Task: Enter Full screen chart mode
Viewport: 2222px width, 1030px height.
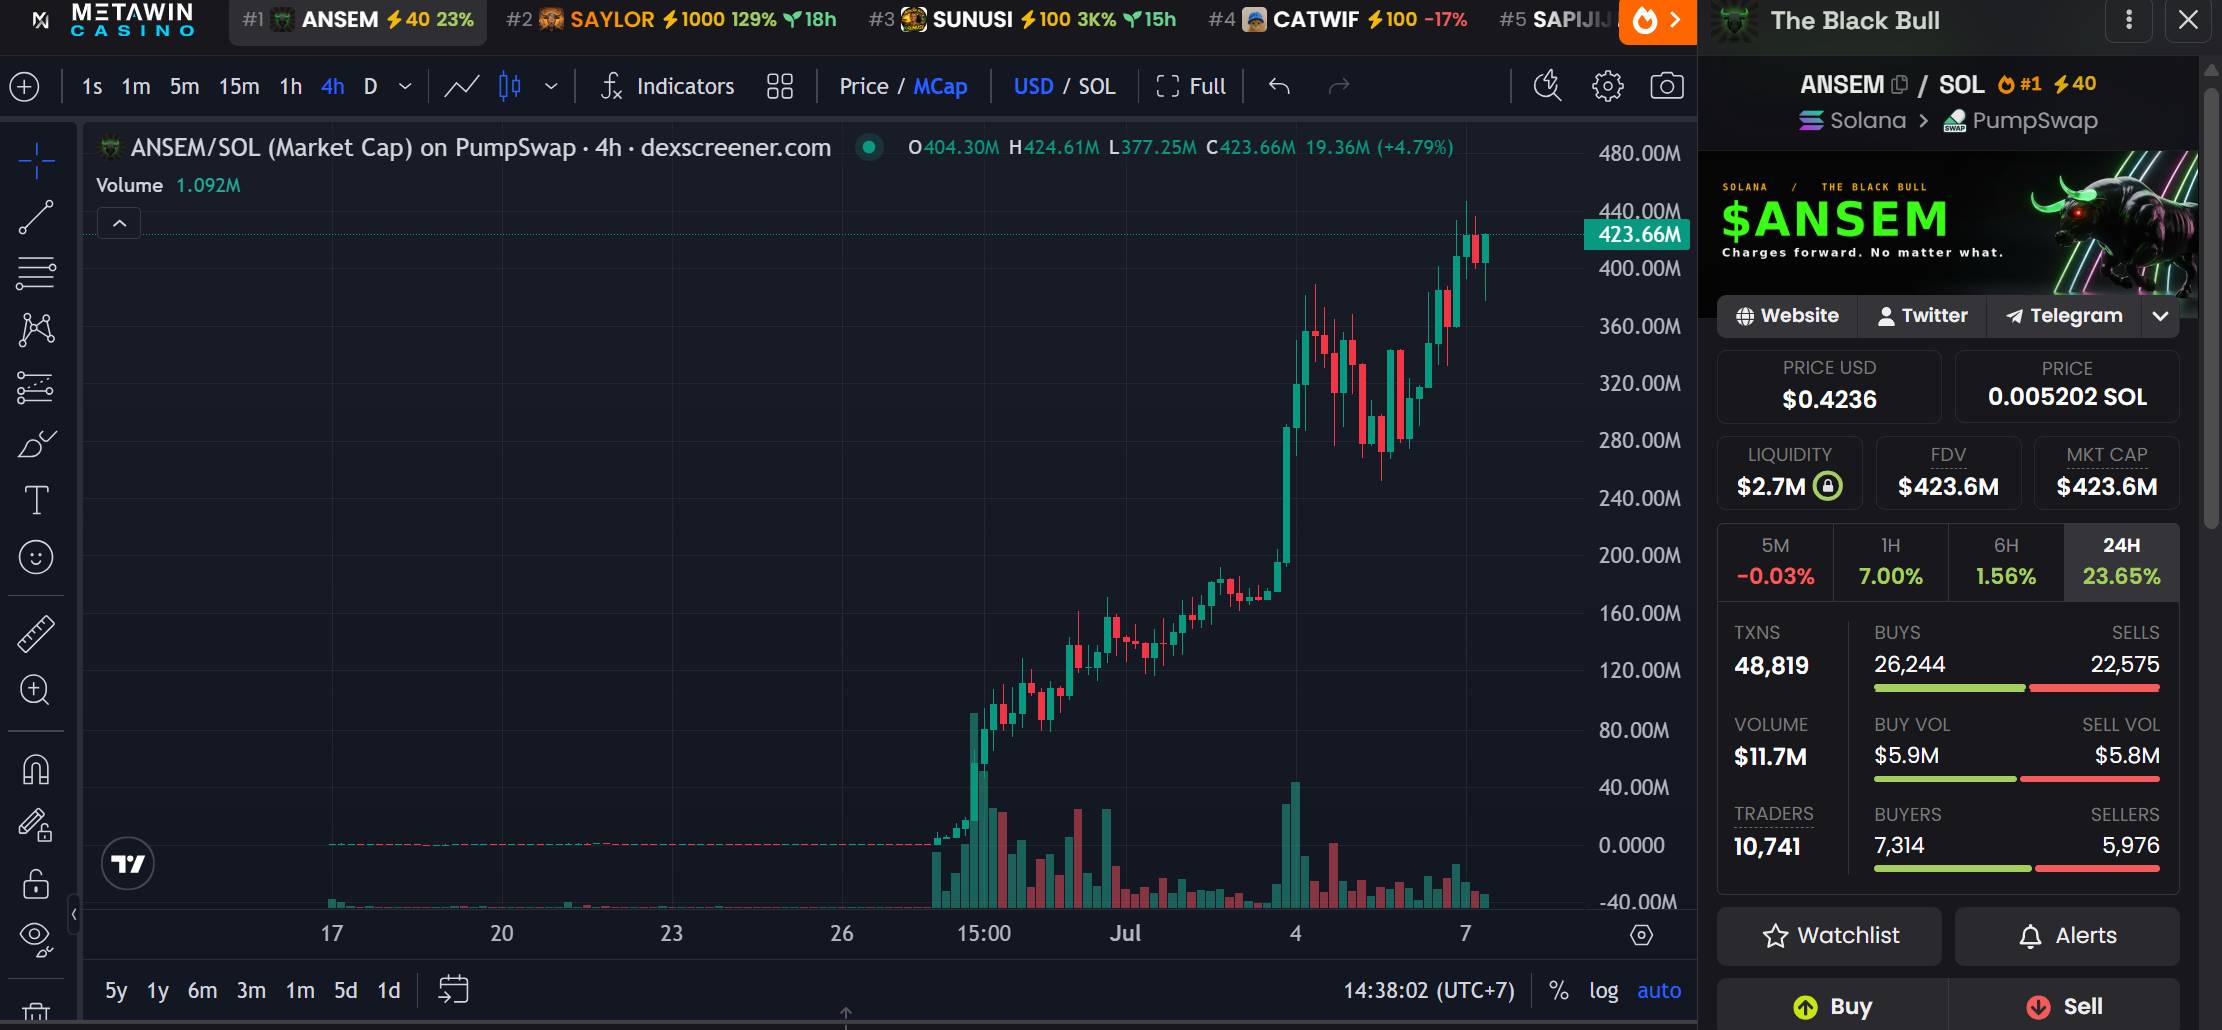Action: coord(1190,87)
